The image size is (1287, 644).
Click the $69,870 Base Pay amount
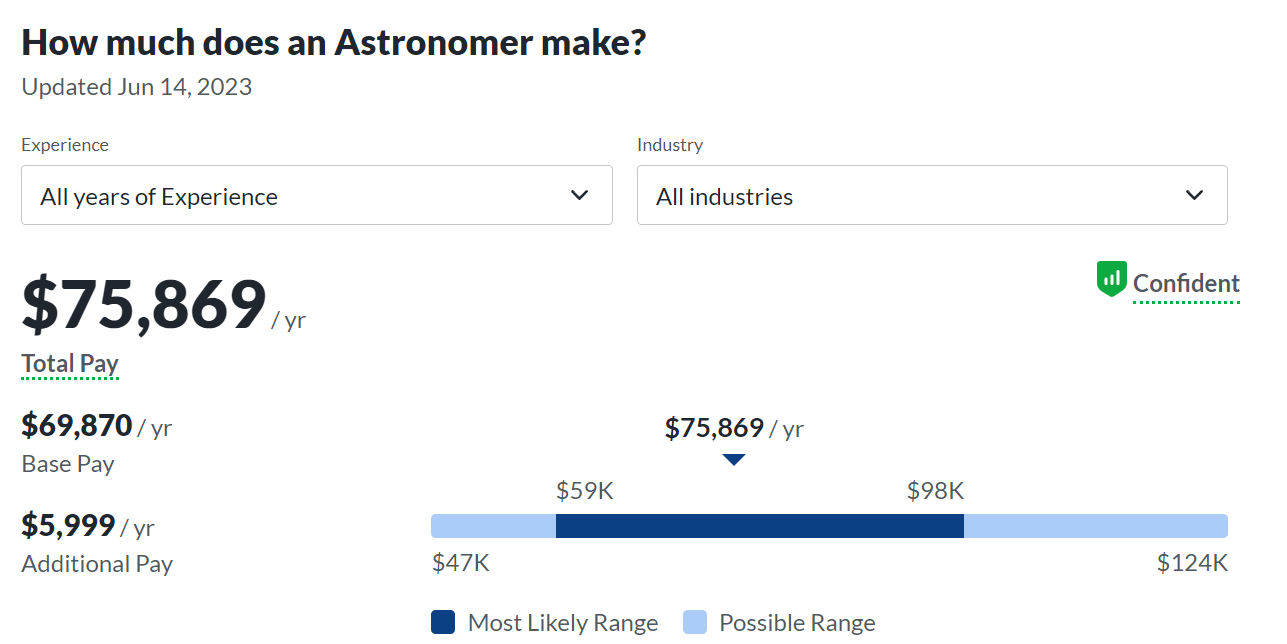(x=77, y=426)
